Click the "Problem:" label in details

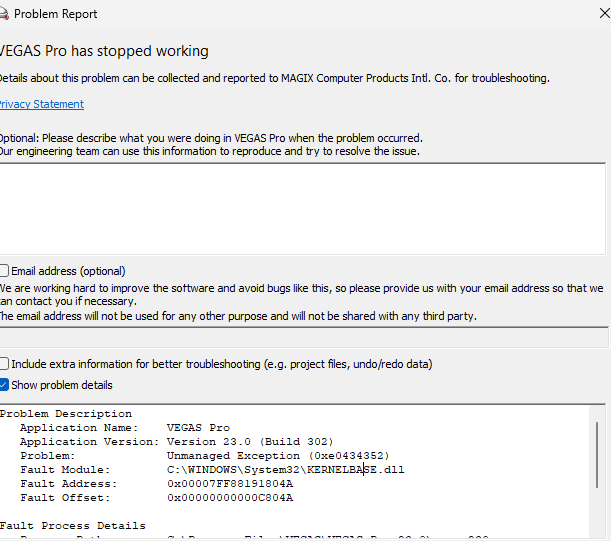48,456
